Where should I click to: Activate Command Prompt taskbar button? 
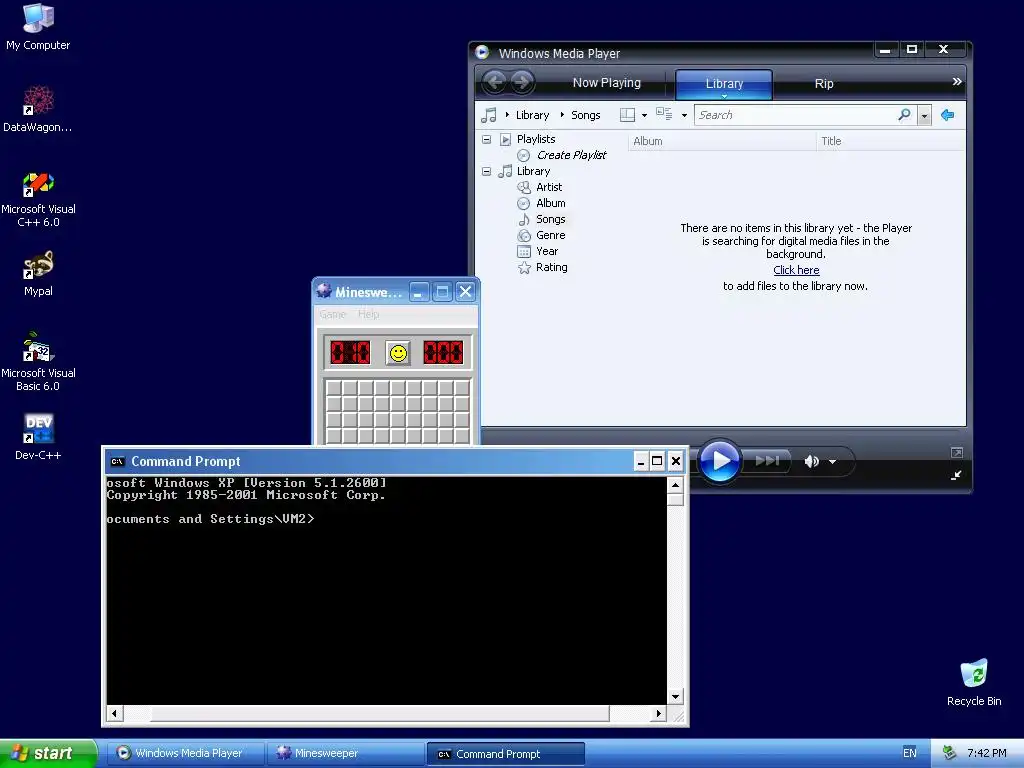505,754
